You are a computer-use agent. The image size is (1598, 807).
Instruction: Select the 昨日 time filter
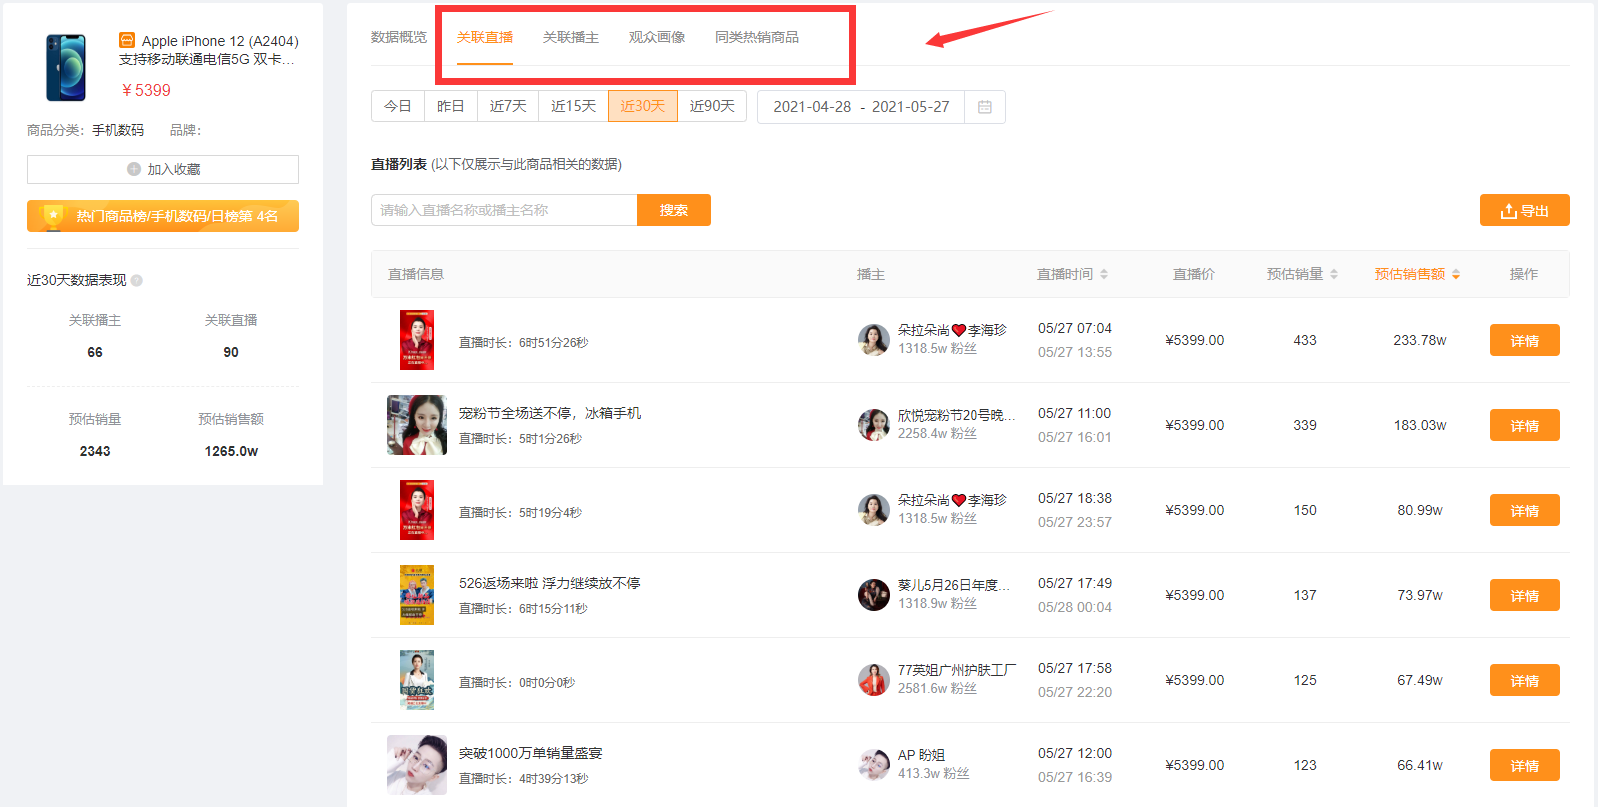click(x=451, y=106)
